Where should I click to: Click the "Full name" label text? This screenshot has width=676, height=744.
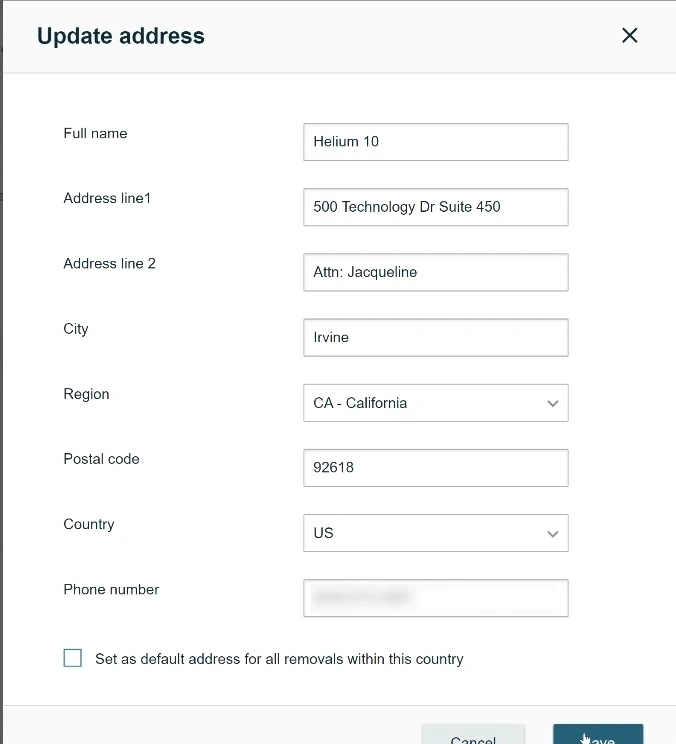tap(95, 133)
